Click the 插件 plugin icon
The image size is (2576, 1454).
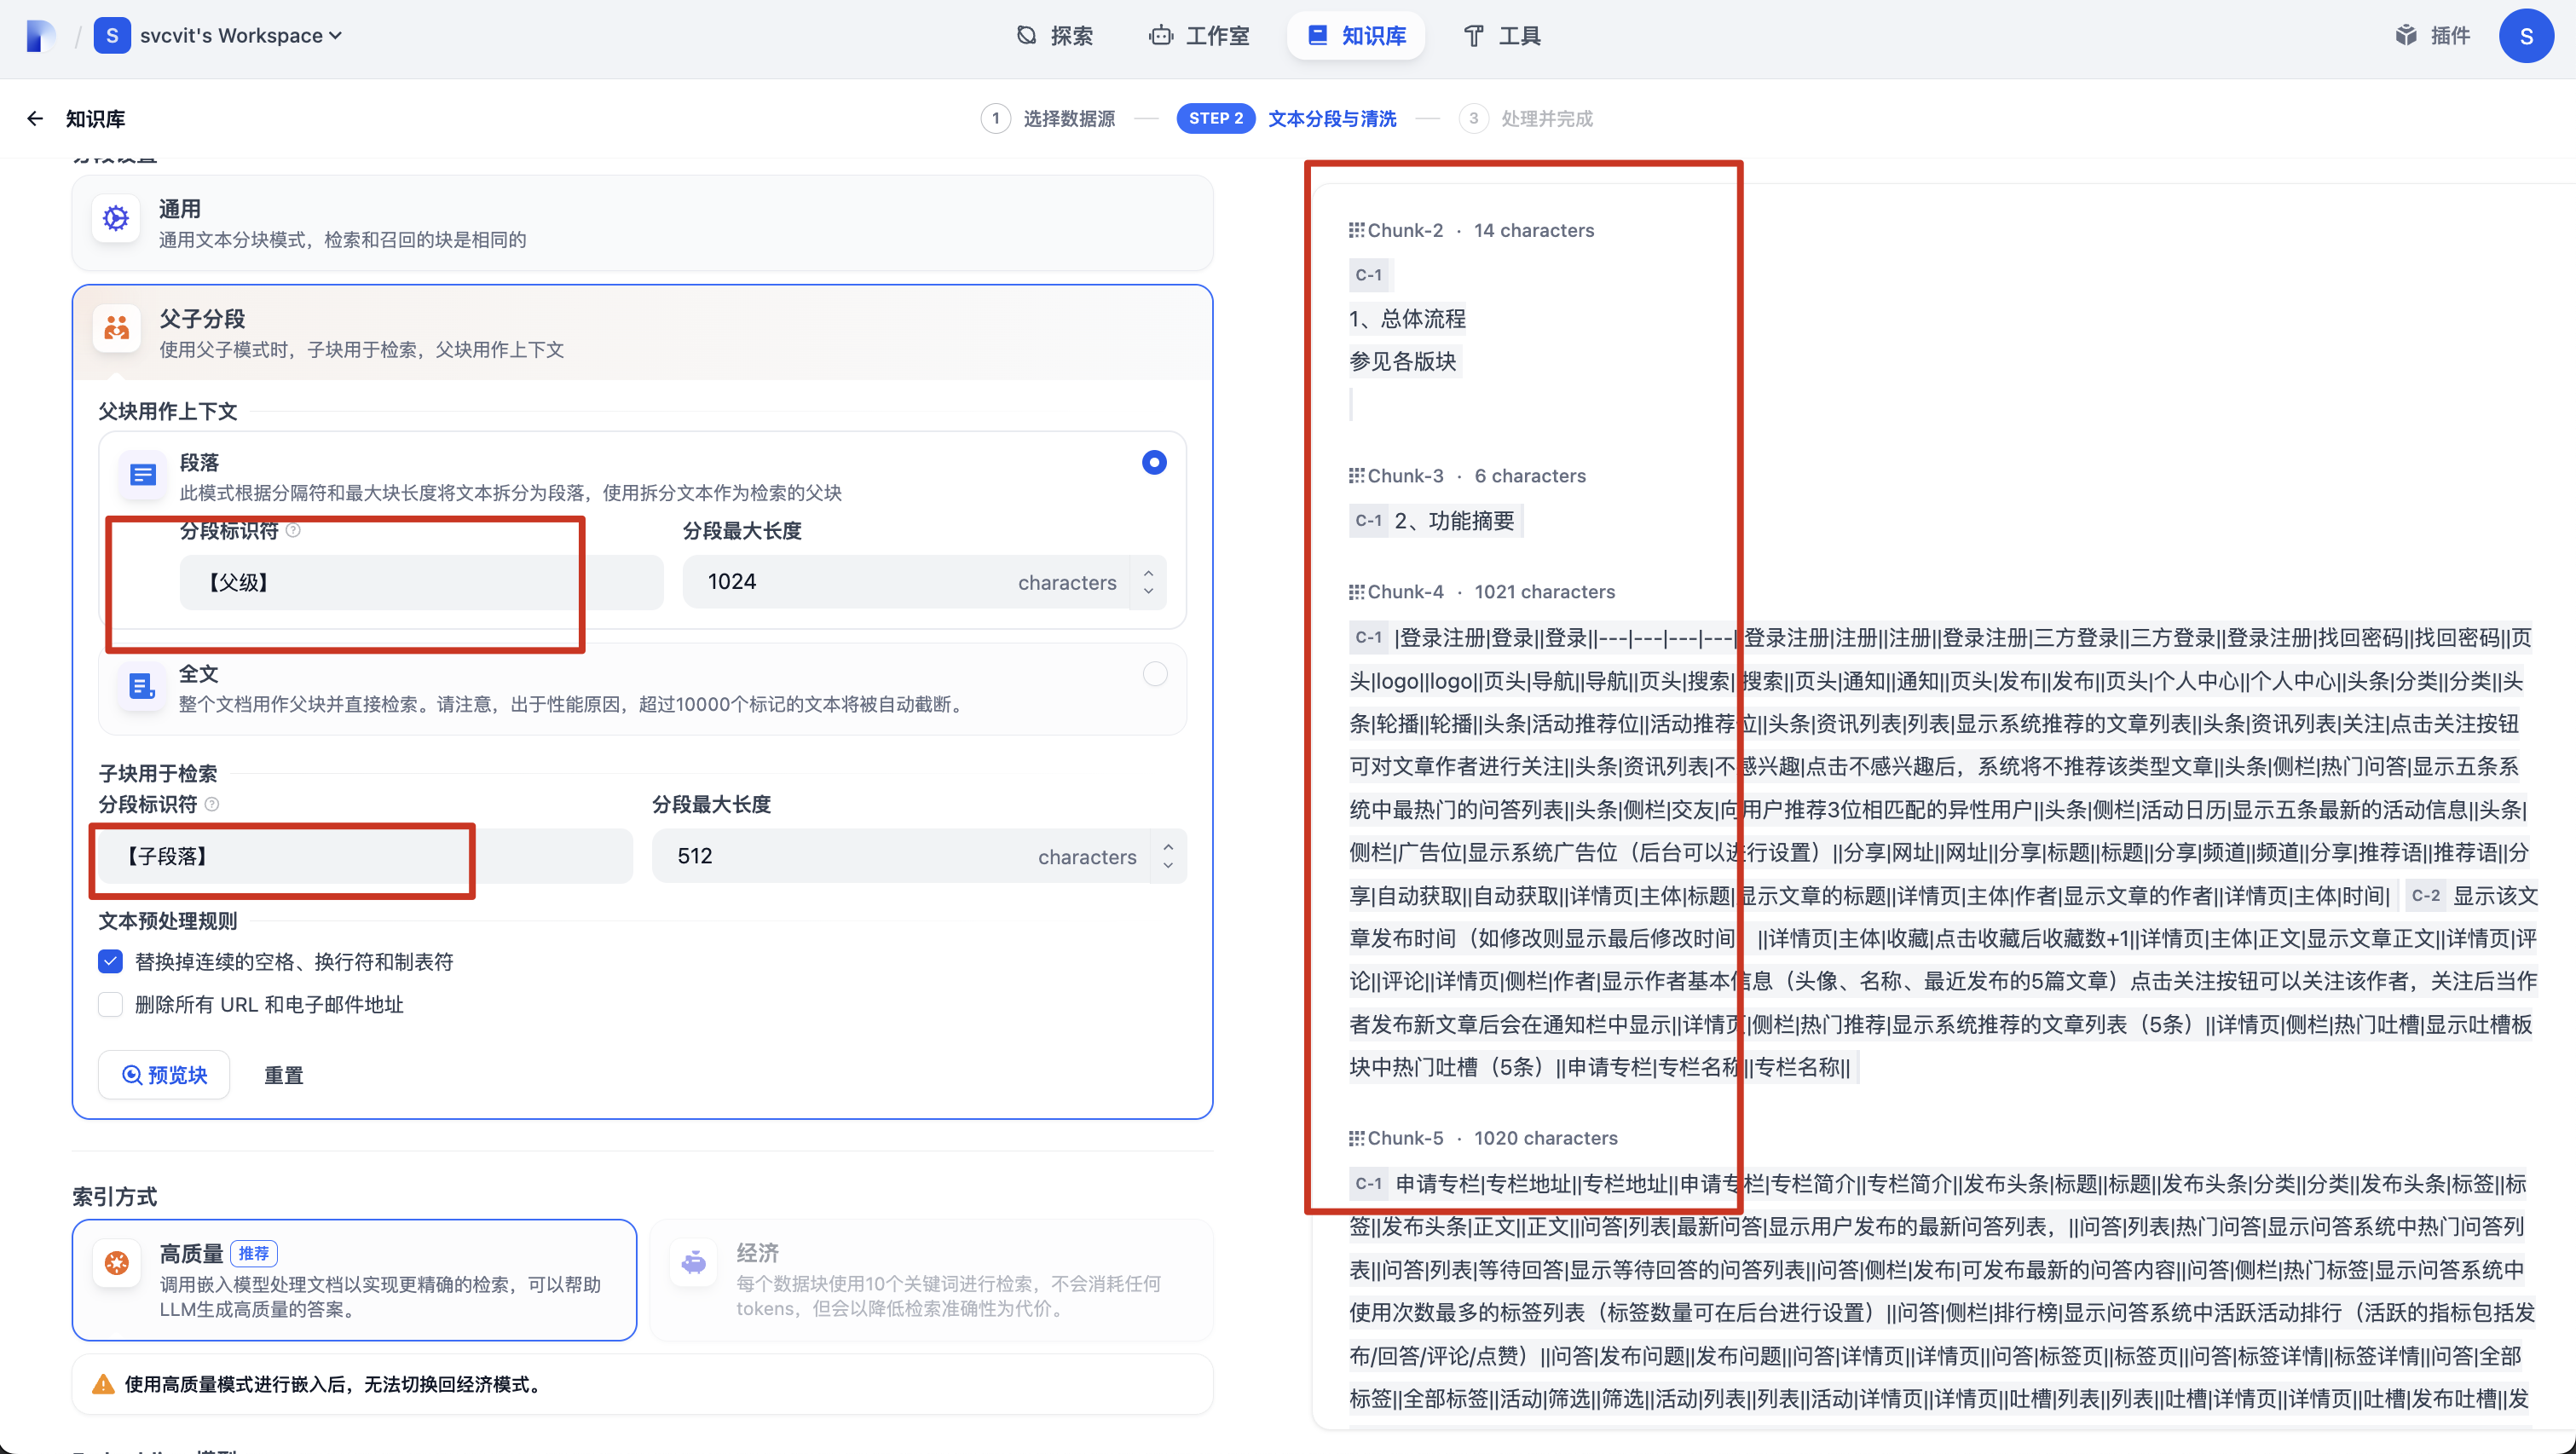[2406, 36]
